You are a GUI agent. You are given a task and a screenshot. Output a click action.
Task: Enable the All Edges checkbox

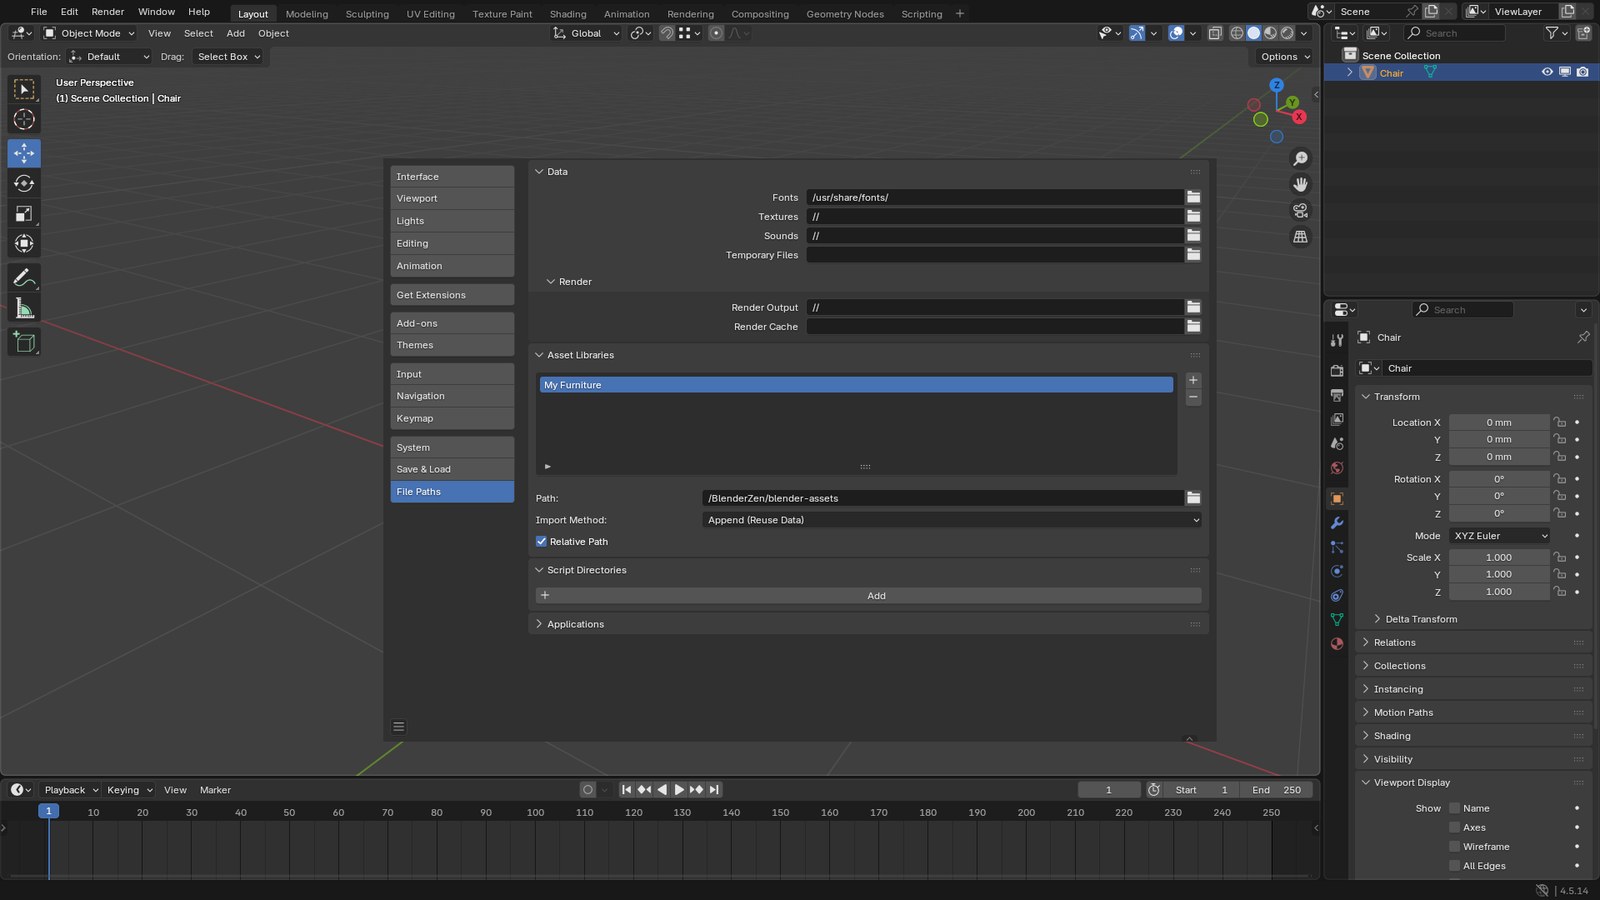click(x=1455, y=866)
